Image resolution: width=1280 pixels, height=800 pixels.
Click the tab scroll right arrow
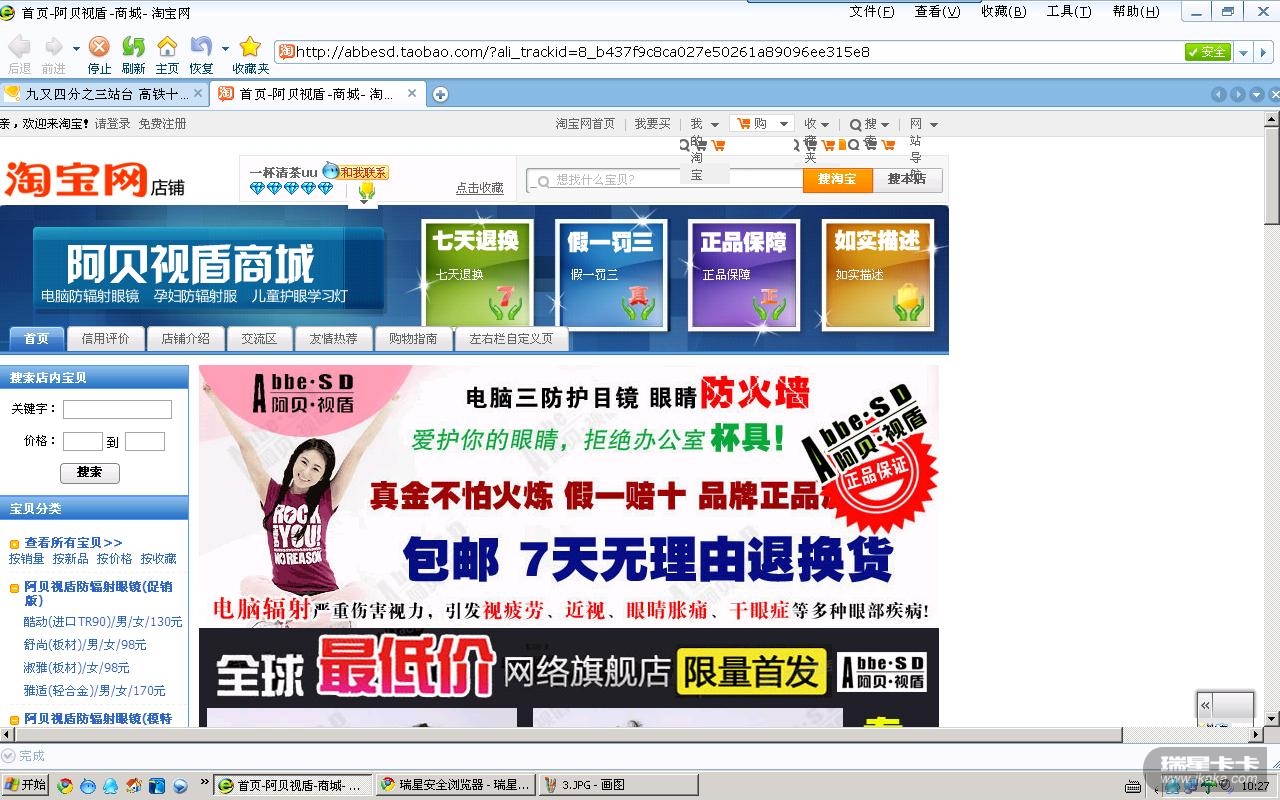[x=1238, y=94]
